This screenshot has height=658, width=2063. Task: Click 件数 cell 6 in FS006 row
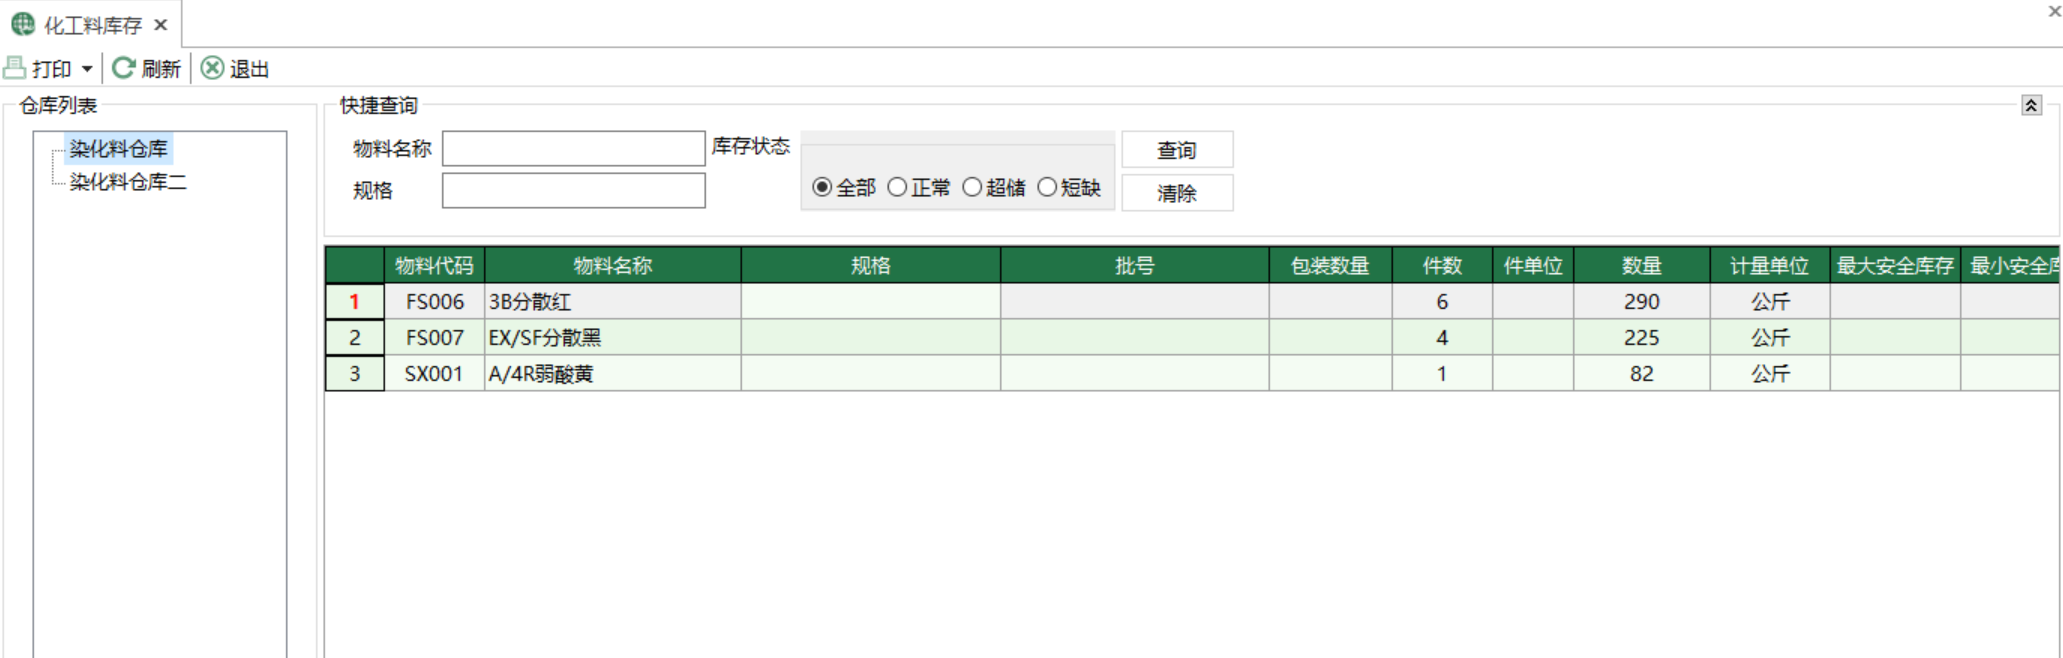click(x=1442, y=301)
